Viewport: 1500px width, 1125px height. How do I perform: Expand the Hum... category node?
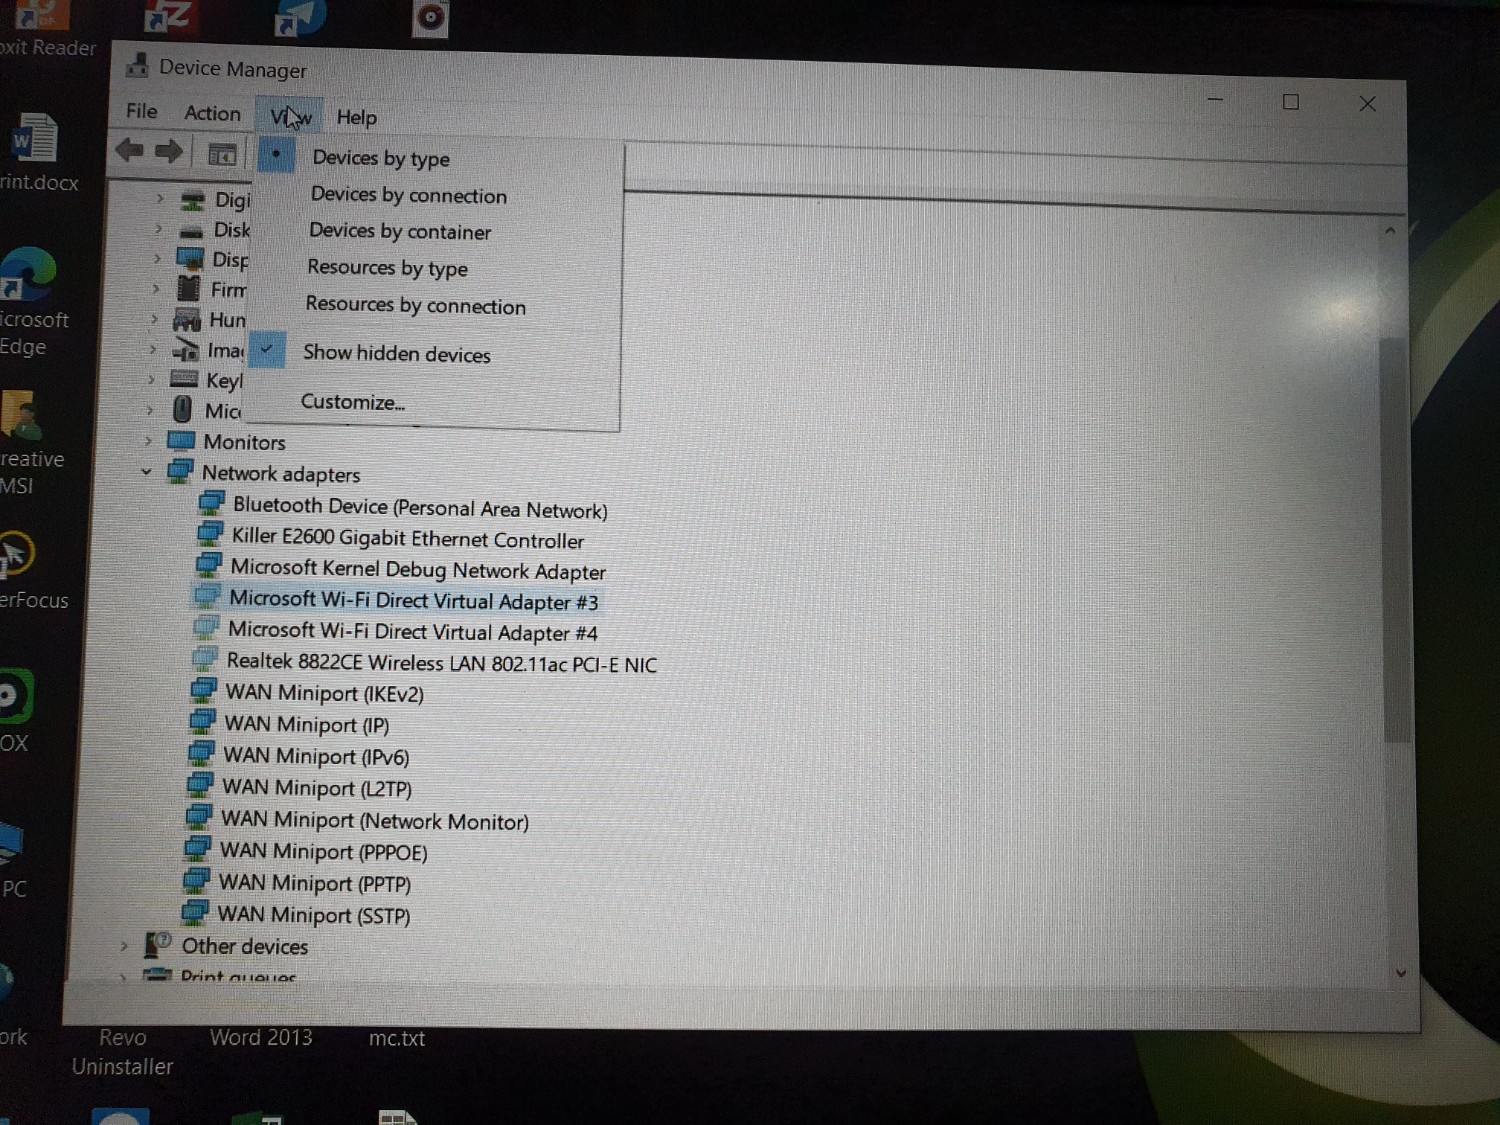[154, 318]
